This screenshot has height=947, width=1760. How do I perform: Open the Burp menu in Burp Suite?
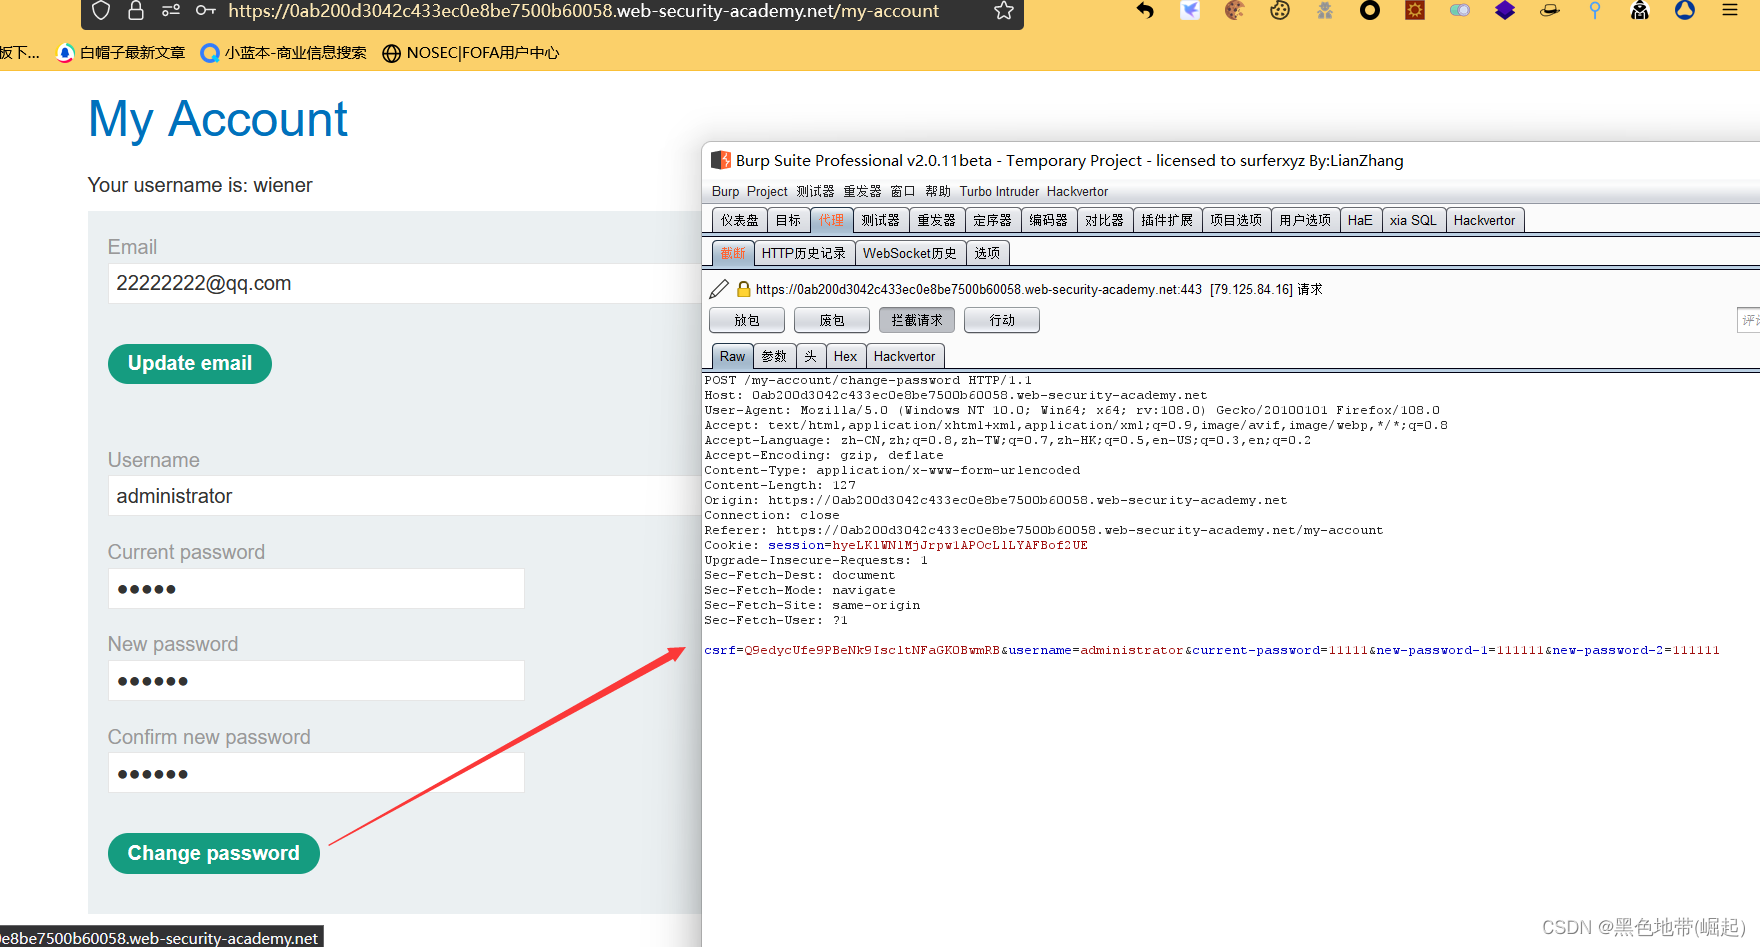click(725, 191)
